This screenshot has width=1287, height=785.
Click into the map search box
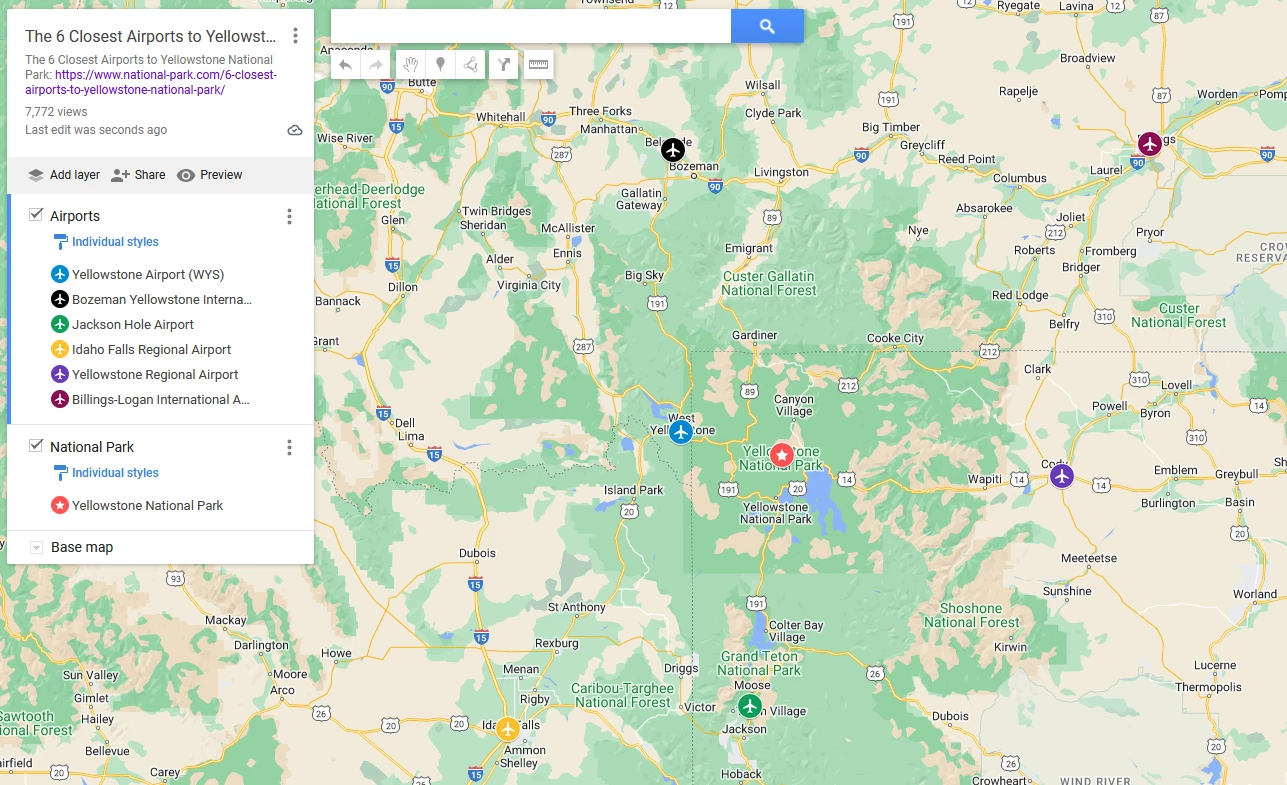pyautogui.click(x=531, y=27)
